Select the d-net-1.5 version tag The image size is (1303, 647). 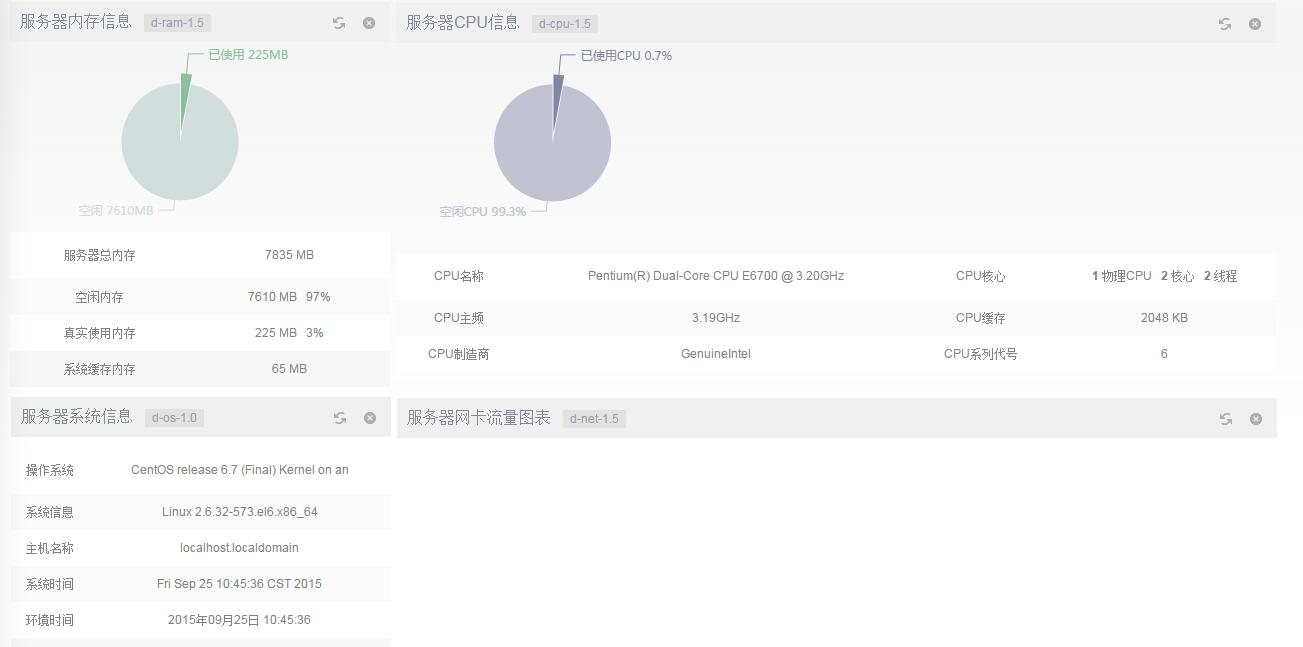[594, 419]
